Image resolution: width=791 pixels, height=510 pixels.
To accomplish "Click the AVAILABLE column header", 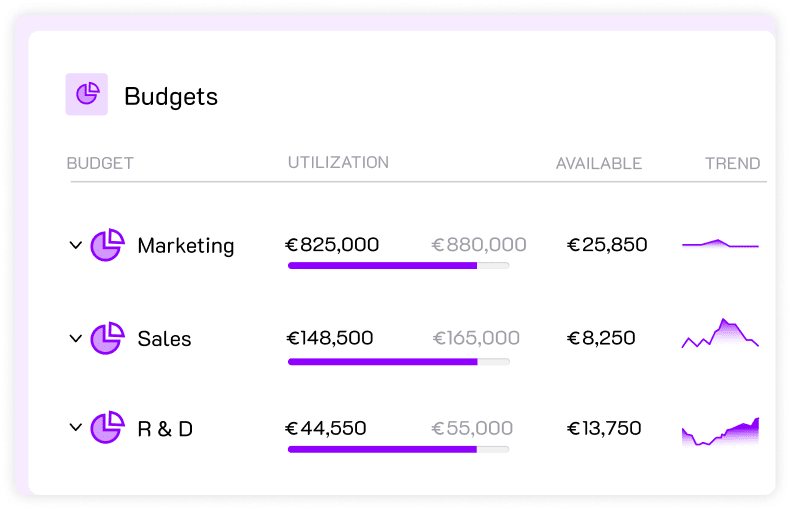I will (x=599, y=163).
